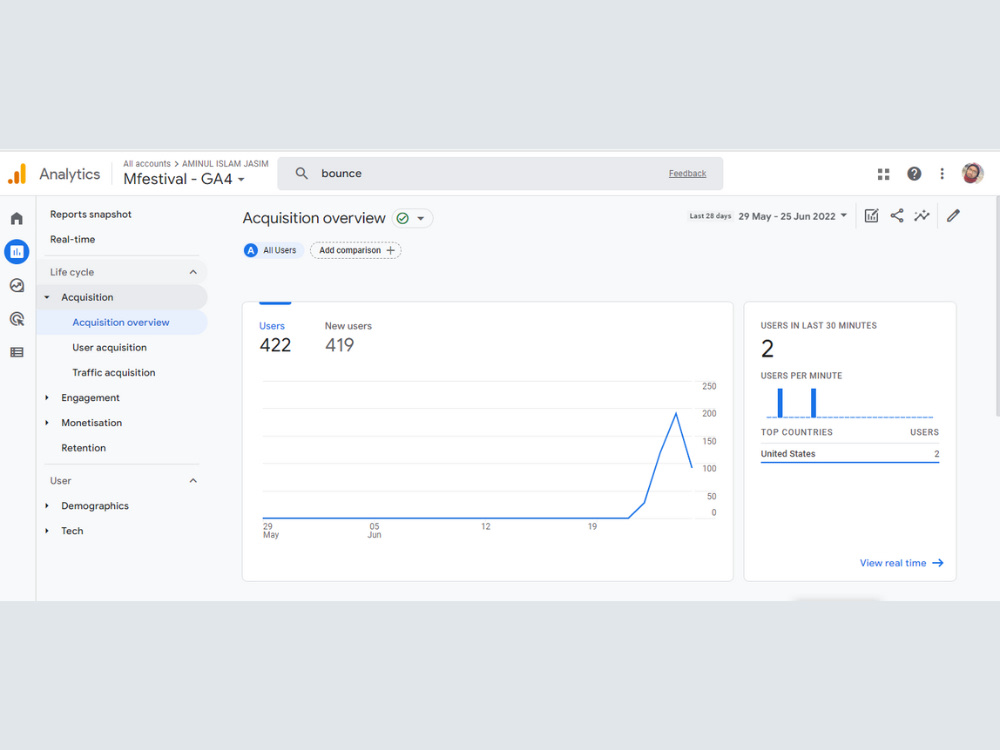
Task: Click the All Users comparison chip
Action: click(x=272, y=251)
